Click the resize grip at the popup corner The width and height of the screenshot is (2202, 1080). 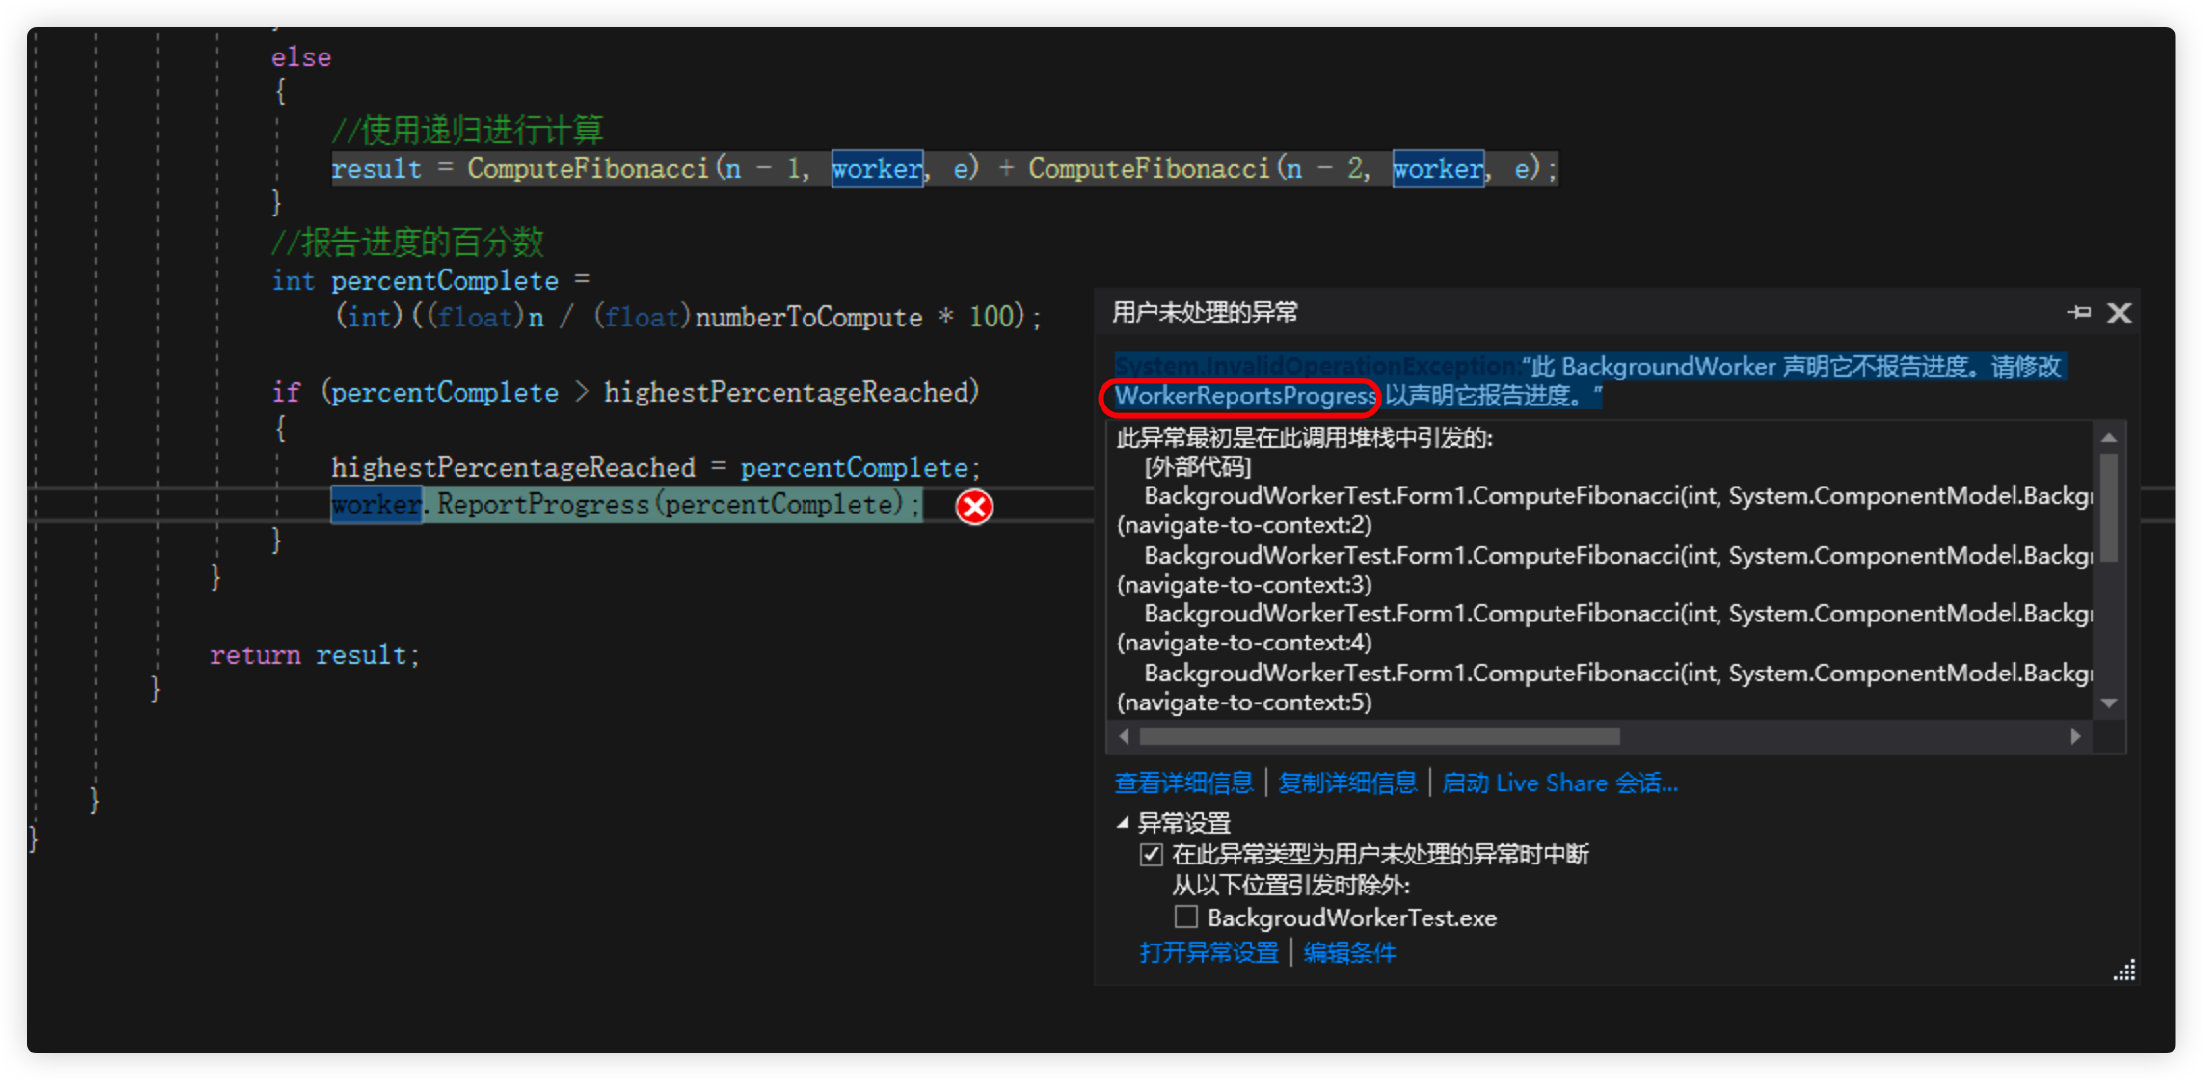(2123, 971)
